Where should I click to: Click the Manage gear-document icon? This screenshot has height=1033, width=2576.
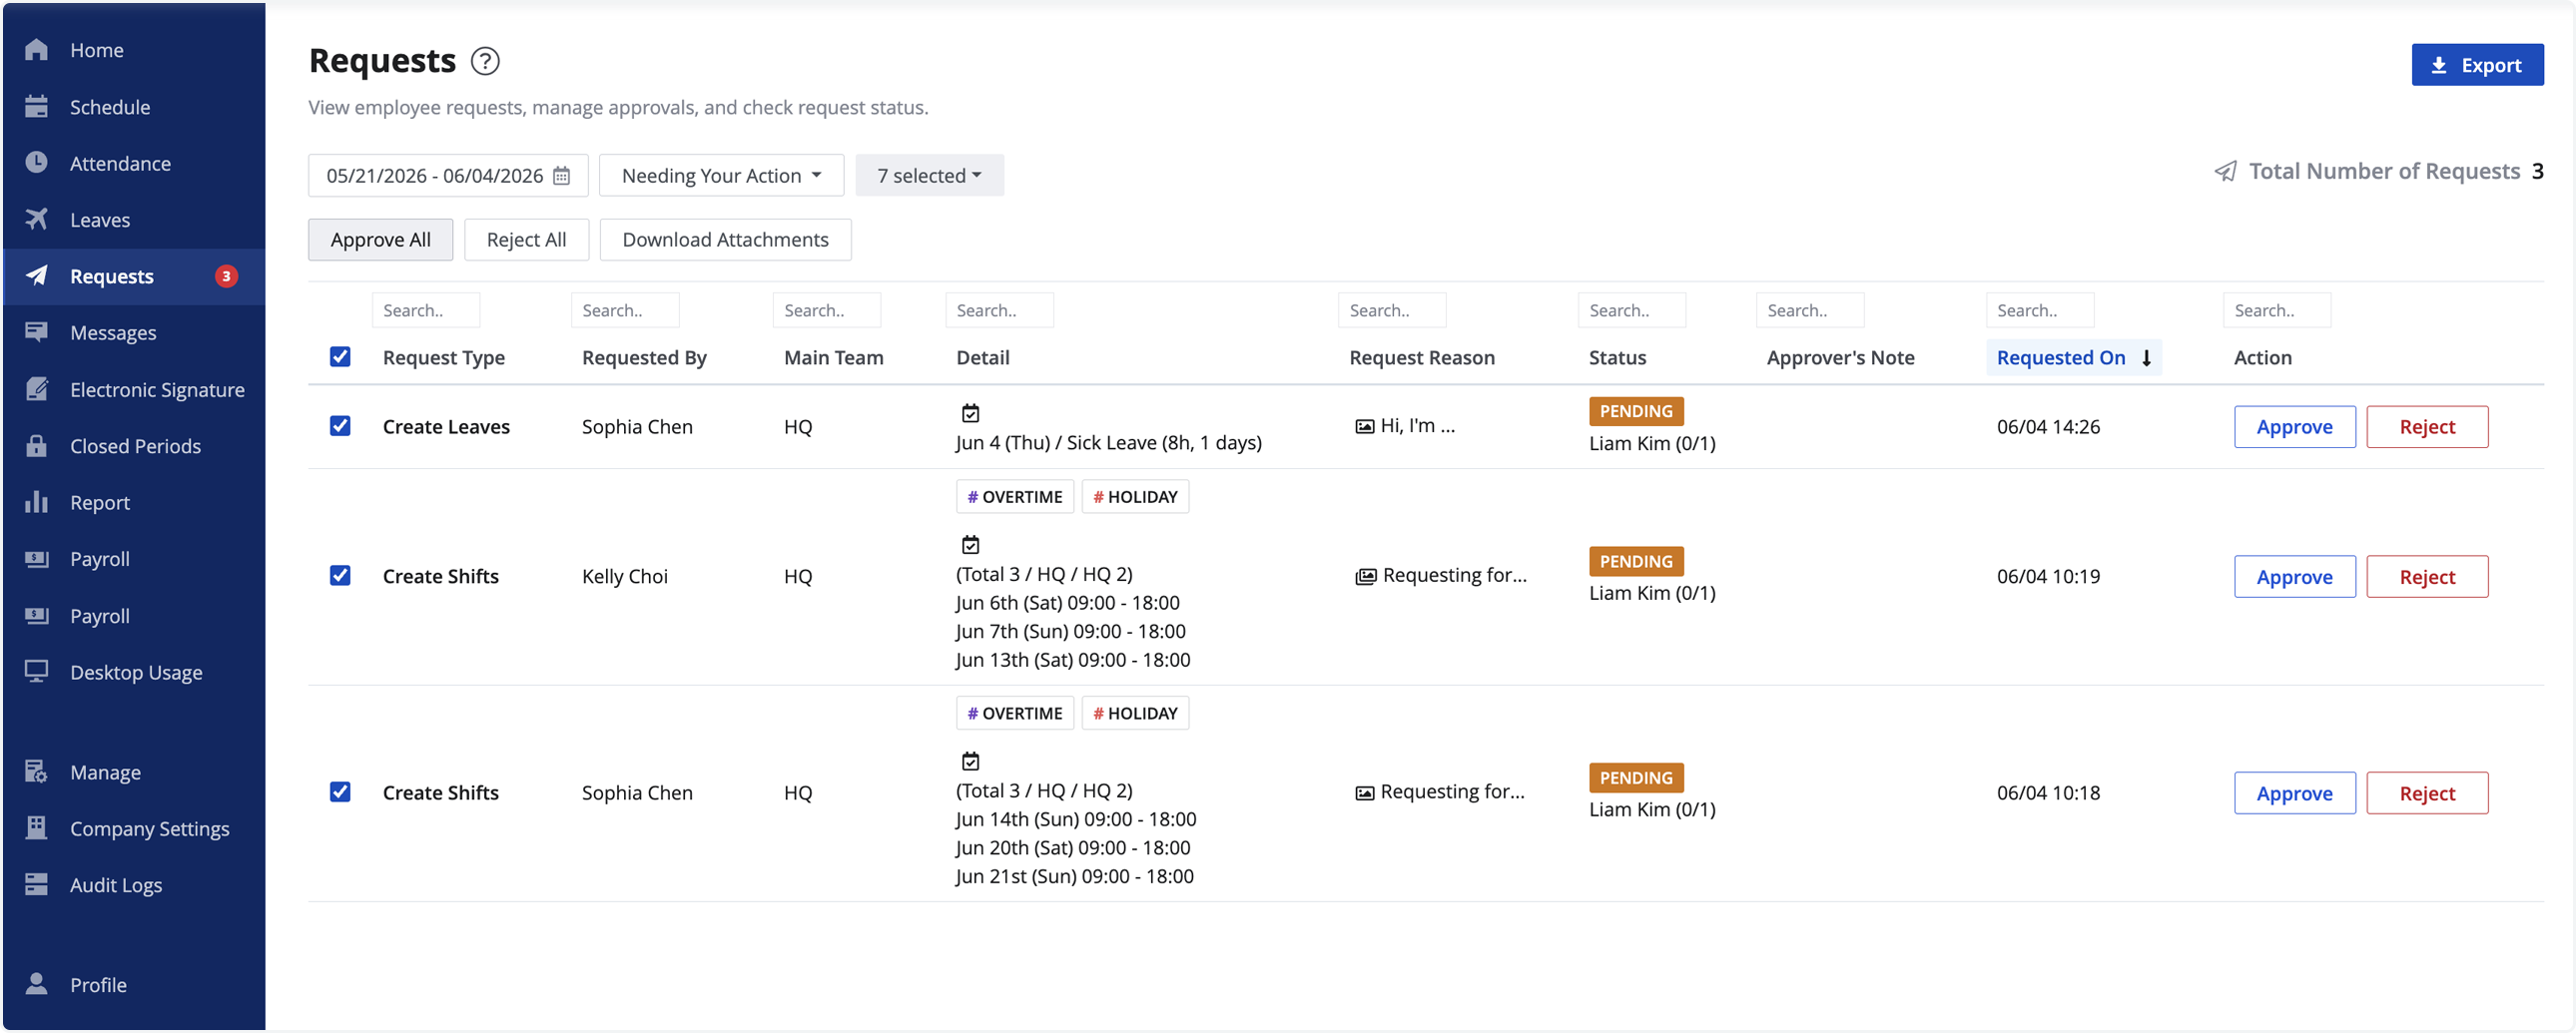(36, 771)
